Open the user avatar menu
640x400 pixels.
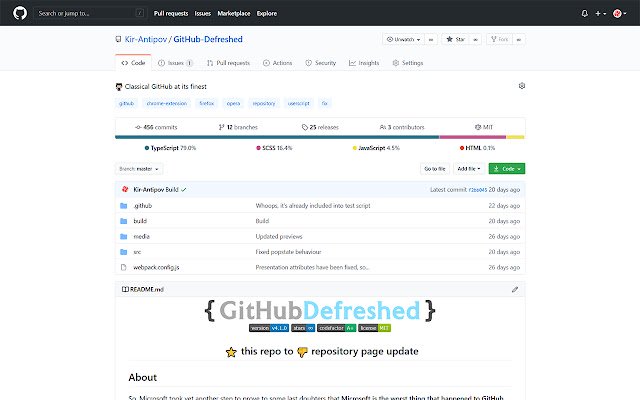[620, 13]
